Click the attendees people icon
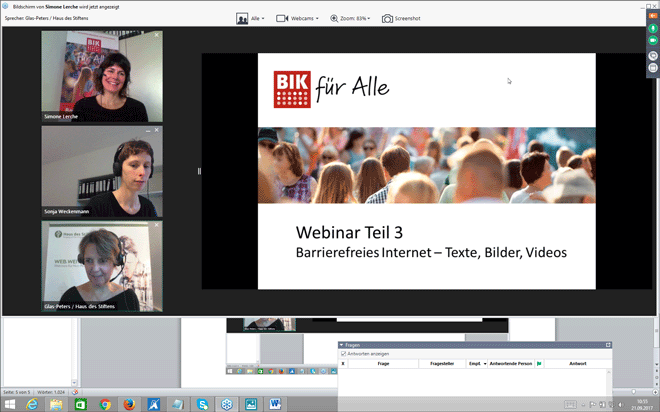The height and width of the screenshot is (412, 660). pyautogui.click(x=242, y=19)
